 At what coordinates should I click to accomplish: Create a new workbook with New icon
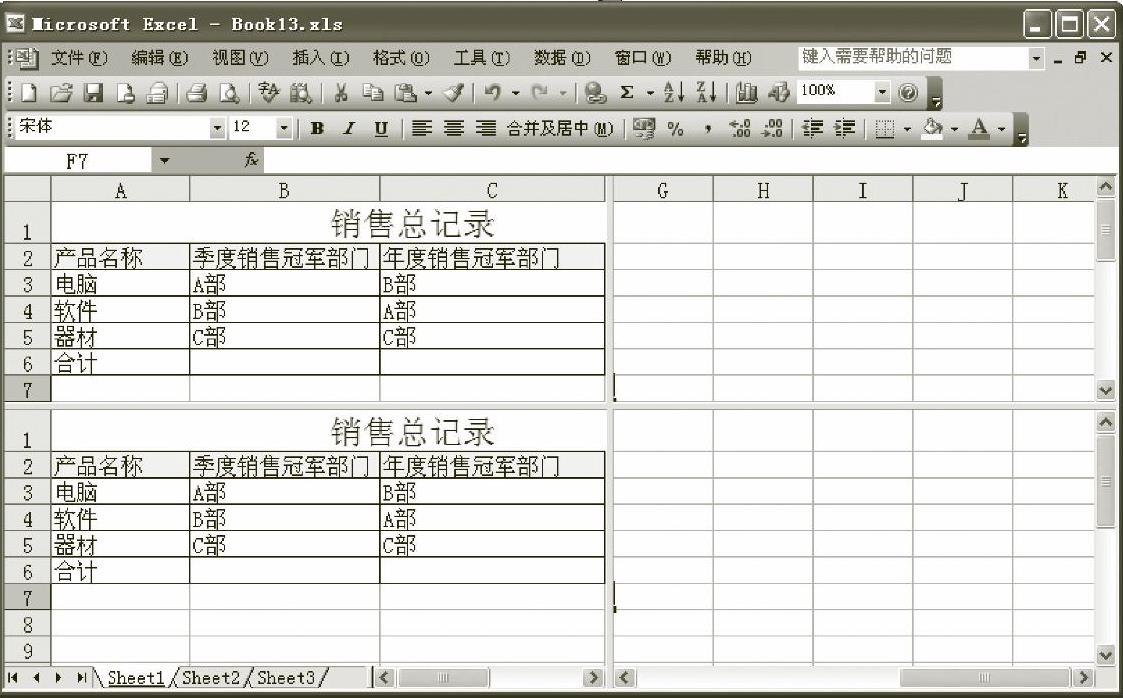(29, 92)
